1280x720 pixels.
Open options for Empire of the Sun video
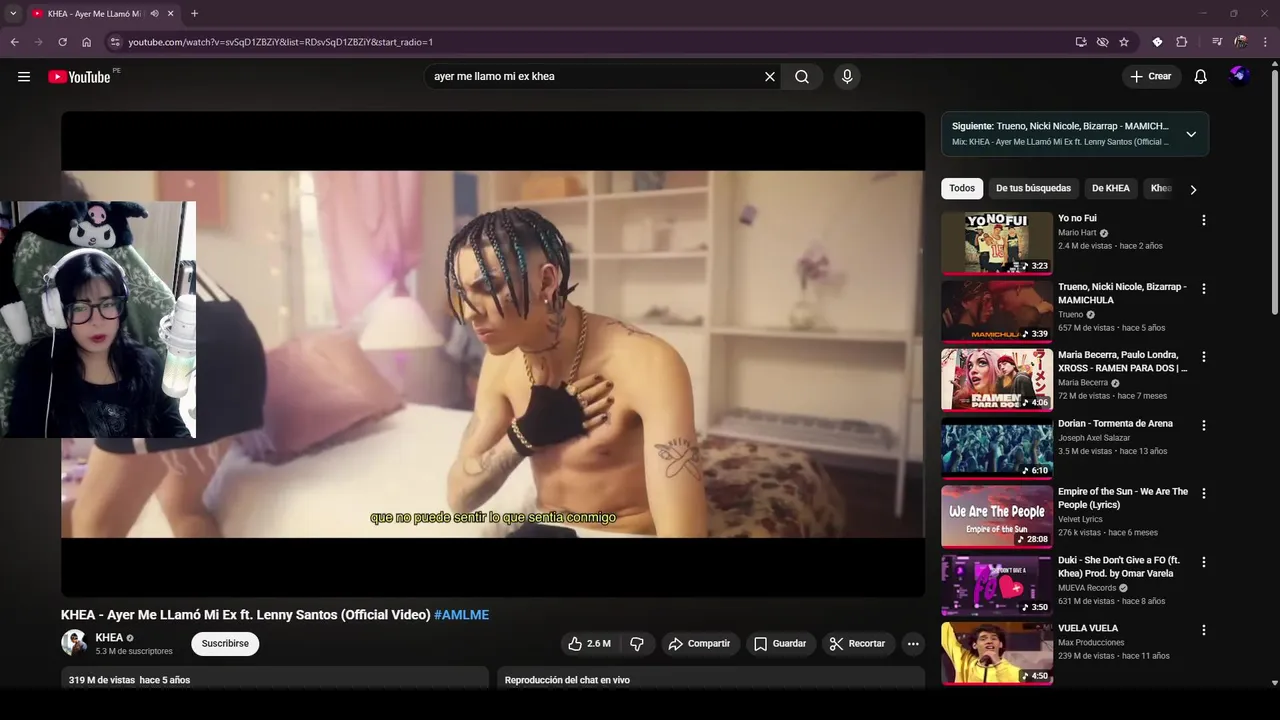1204,493
